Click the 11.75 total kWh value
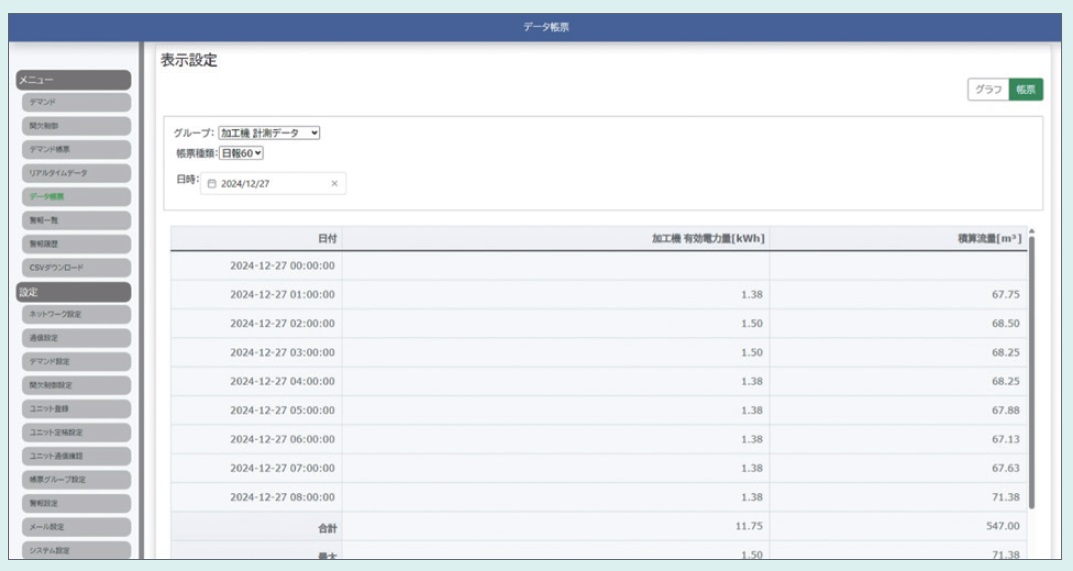 [749, 526]
